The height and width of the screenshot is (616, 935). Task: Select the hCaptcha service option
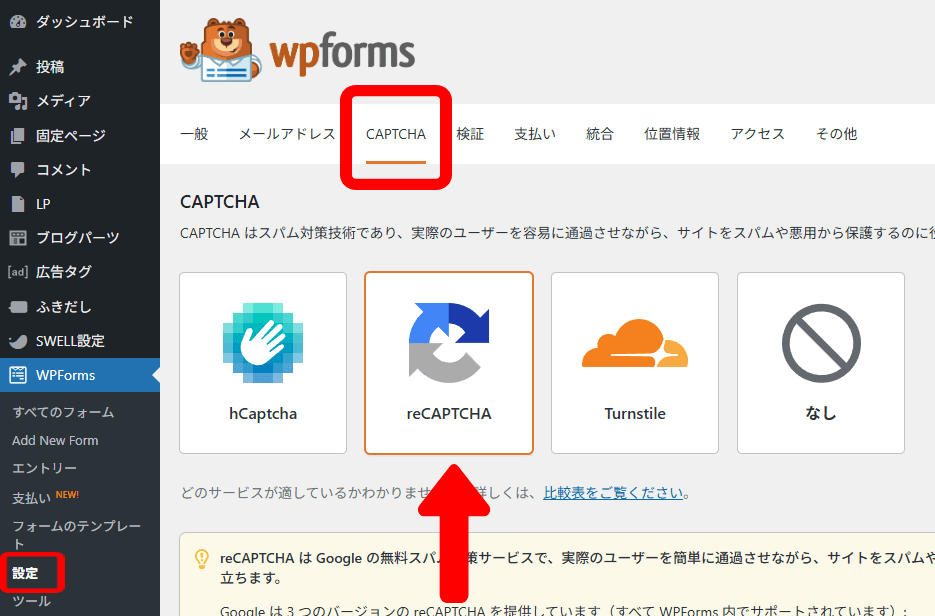click(263, 362)
